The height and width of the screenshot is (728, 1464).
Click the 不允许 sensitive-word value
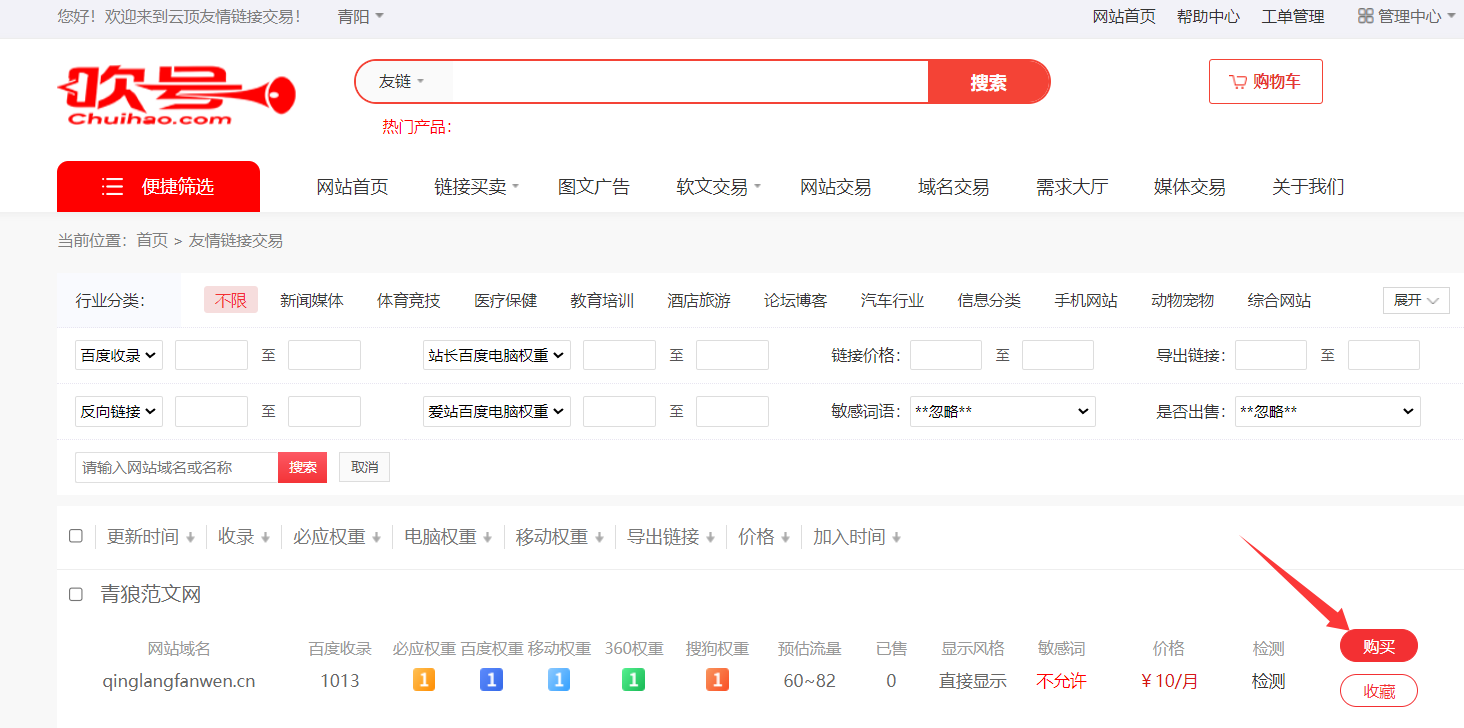pyautogui.click(x=1061, y=681)
